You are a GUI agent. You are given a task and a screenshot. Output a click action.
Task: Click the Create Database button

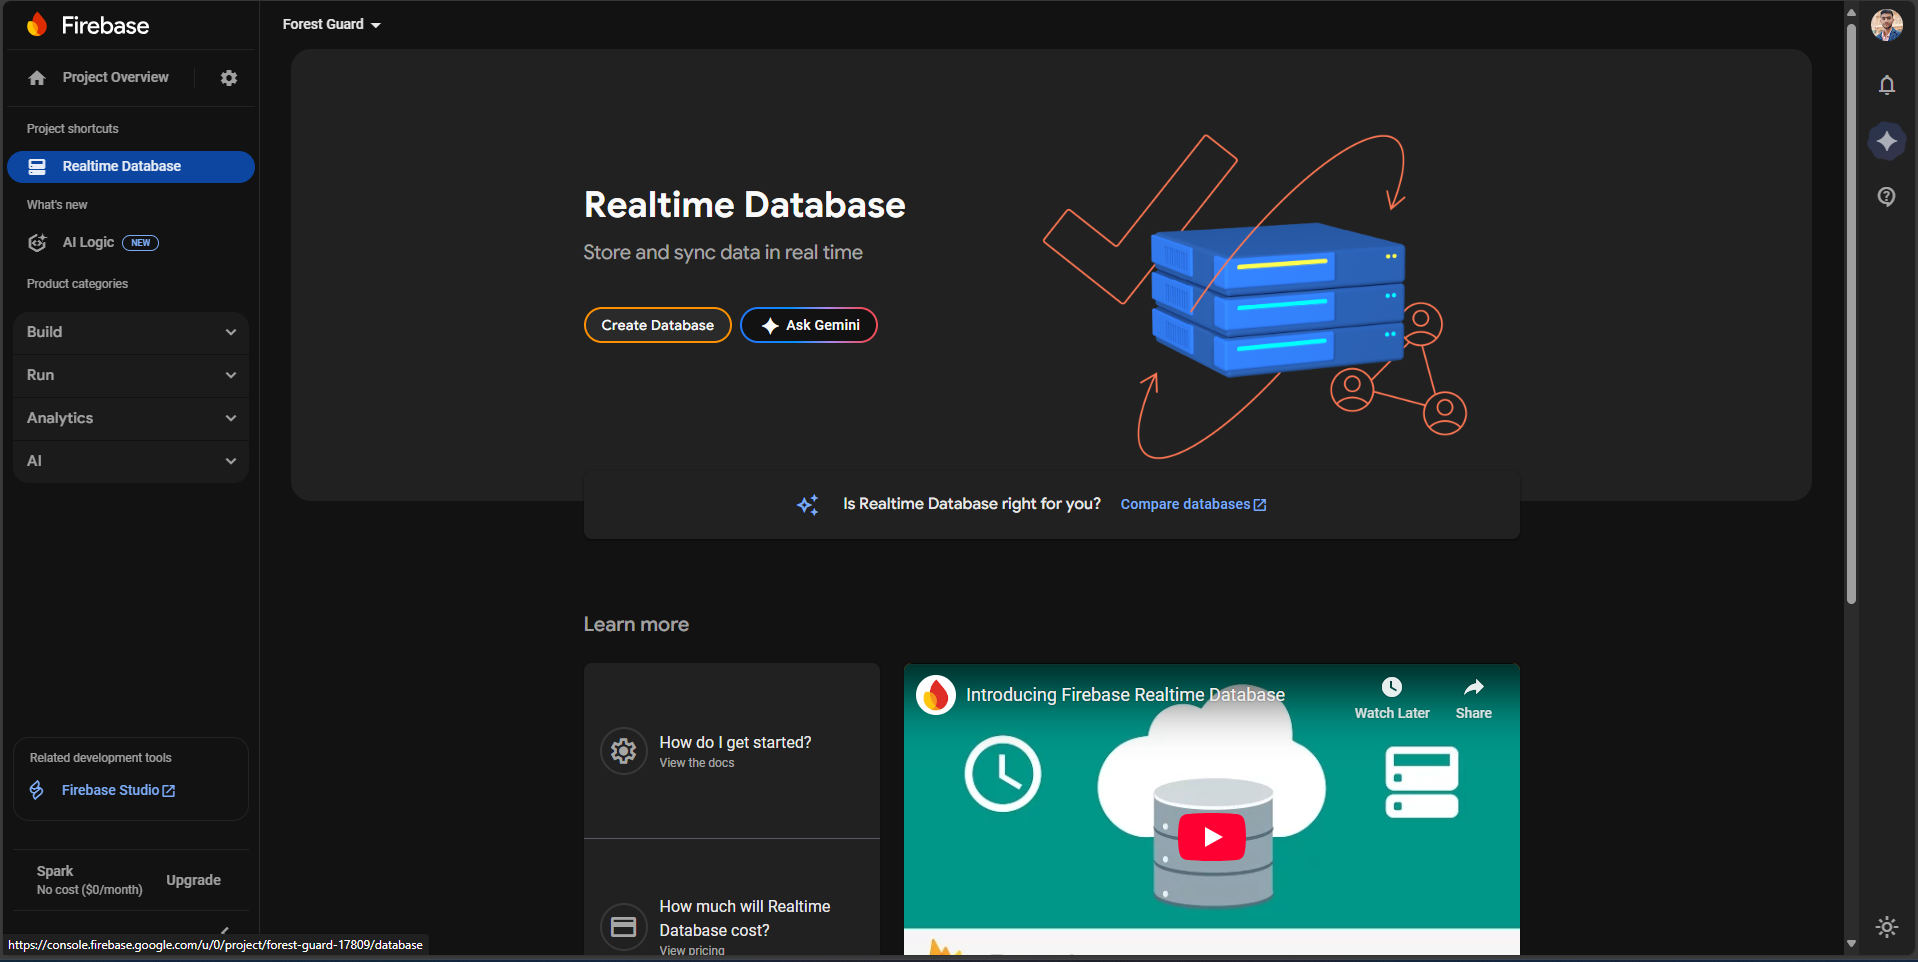point(657,325)
